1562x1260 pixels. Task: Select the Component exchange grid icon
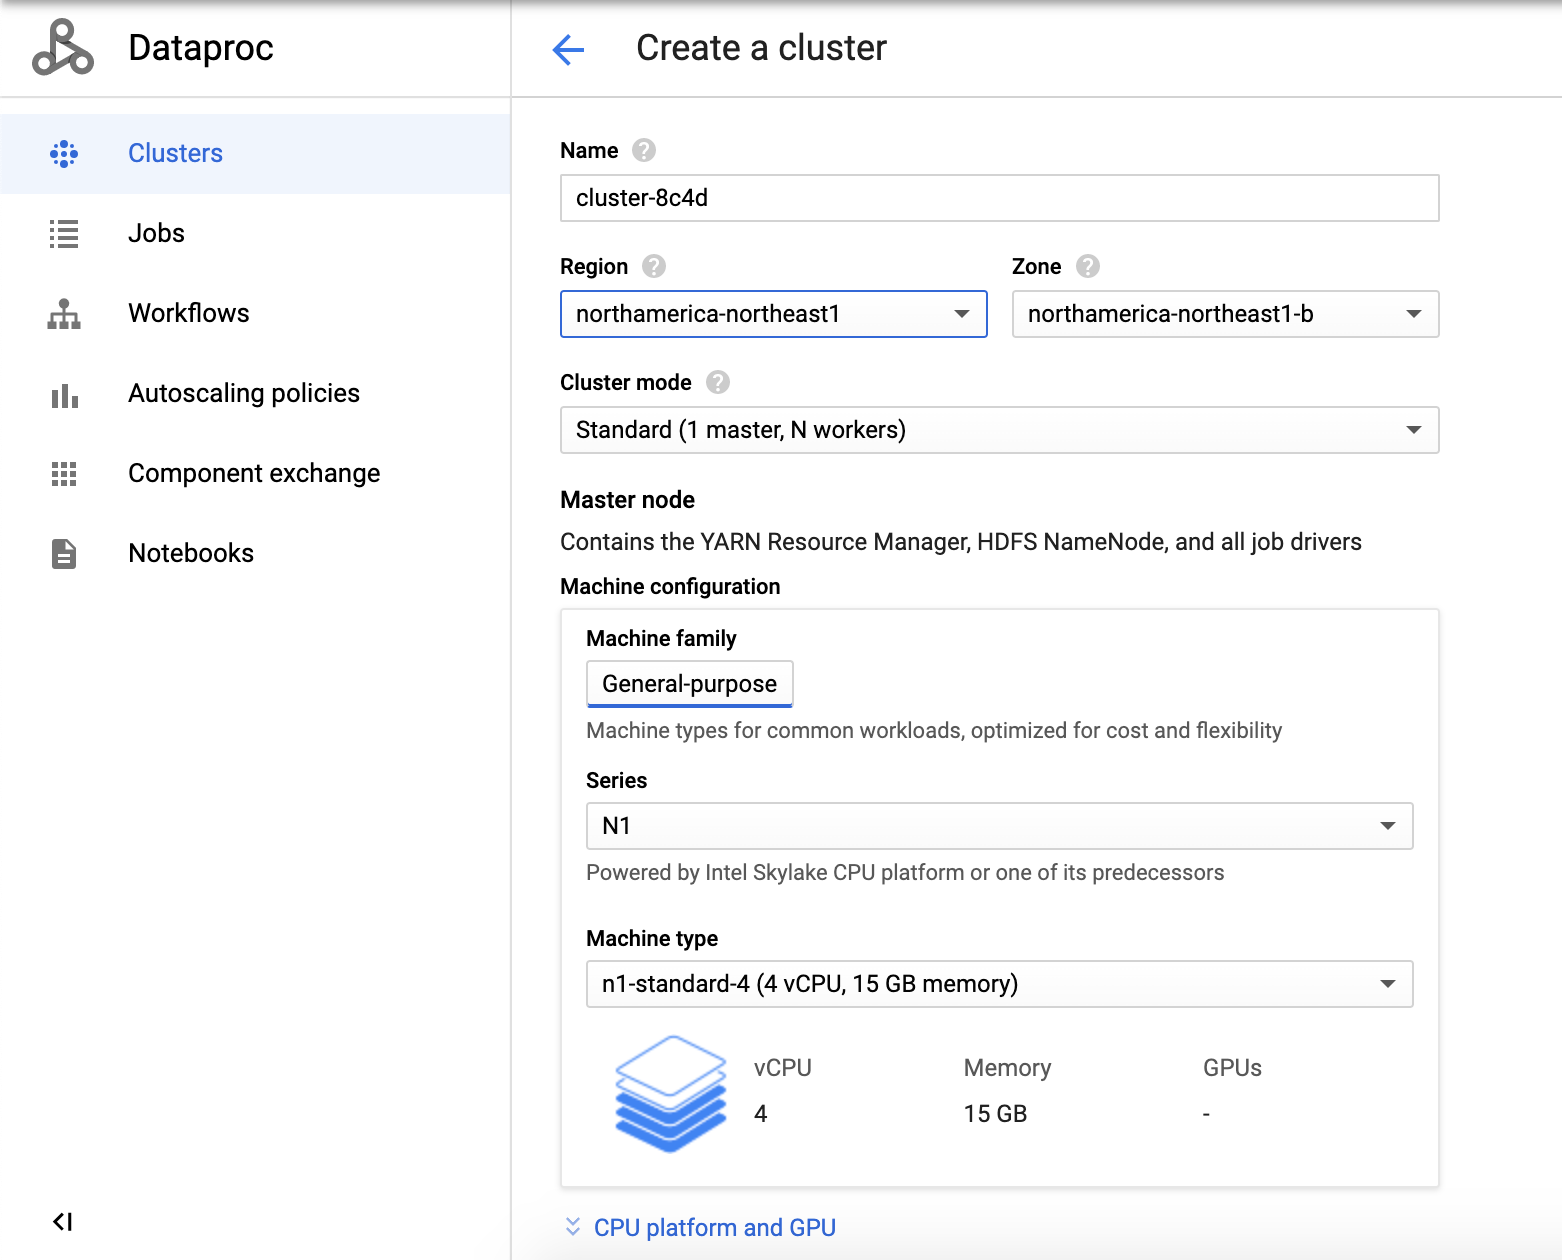pos(63,474)
